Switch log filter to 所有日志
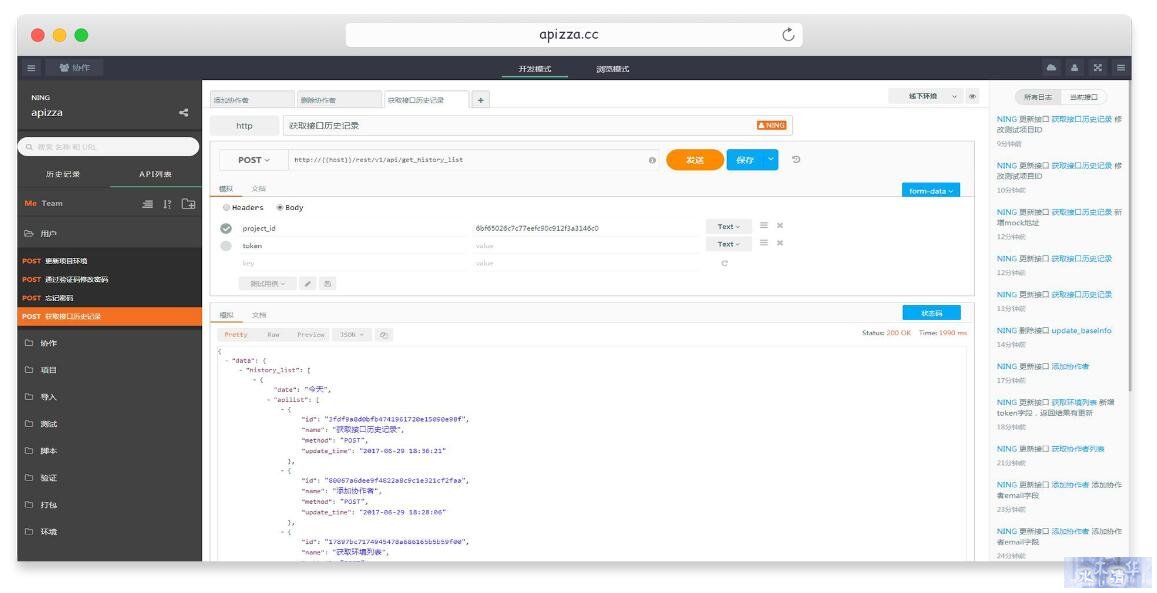The image size is (1157, 593). coord(1038,97)
